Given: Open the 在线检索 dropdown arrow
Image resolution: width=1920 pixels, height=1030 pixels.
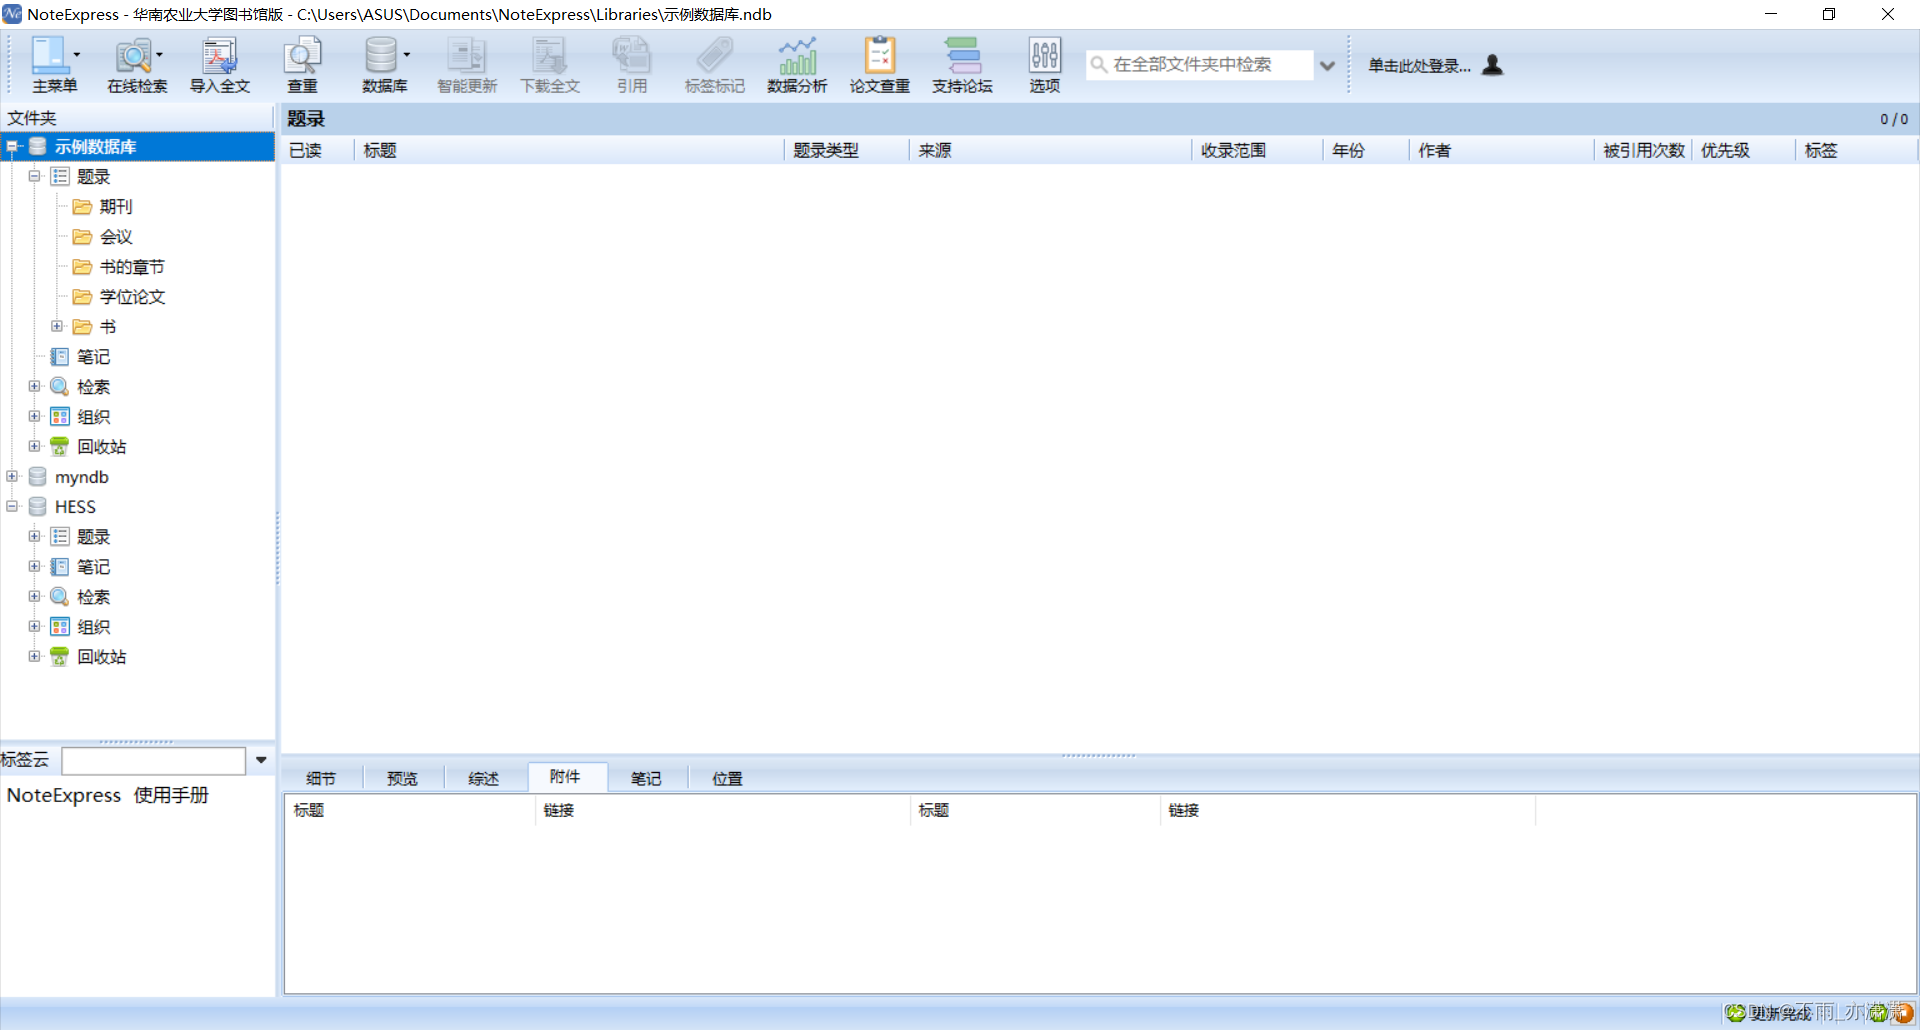Looking at the screenshot, I should coord(160,55).
